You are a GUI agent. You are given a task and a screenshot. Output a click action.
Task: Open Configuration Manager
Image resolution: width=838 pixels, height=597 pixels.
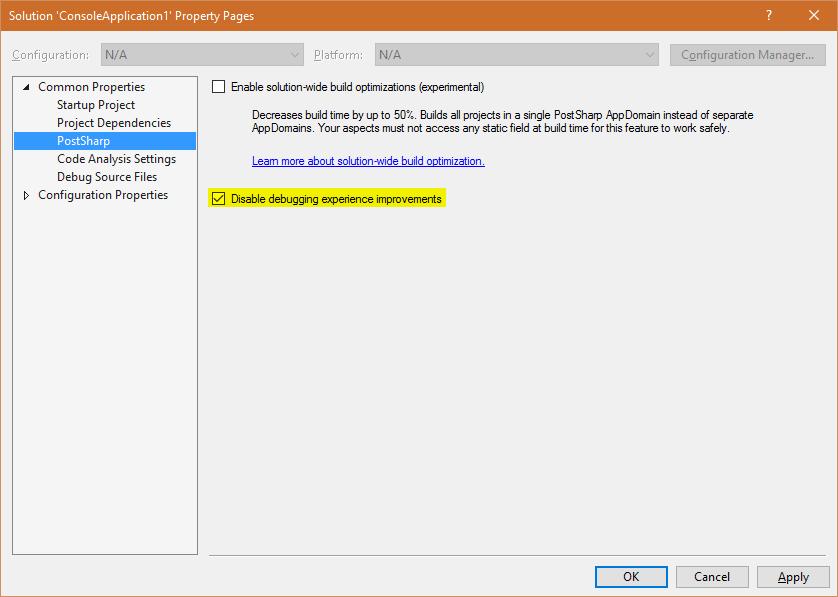[x=747, y=55]
